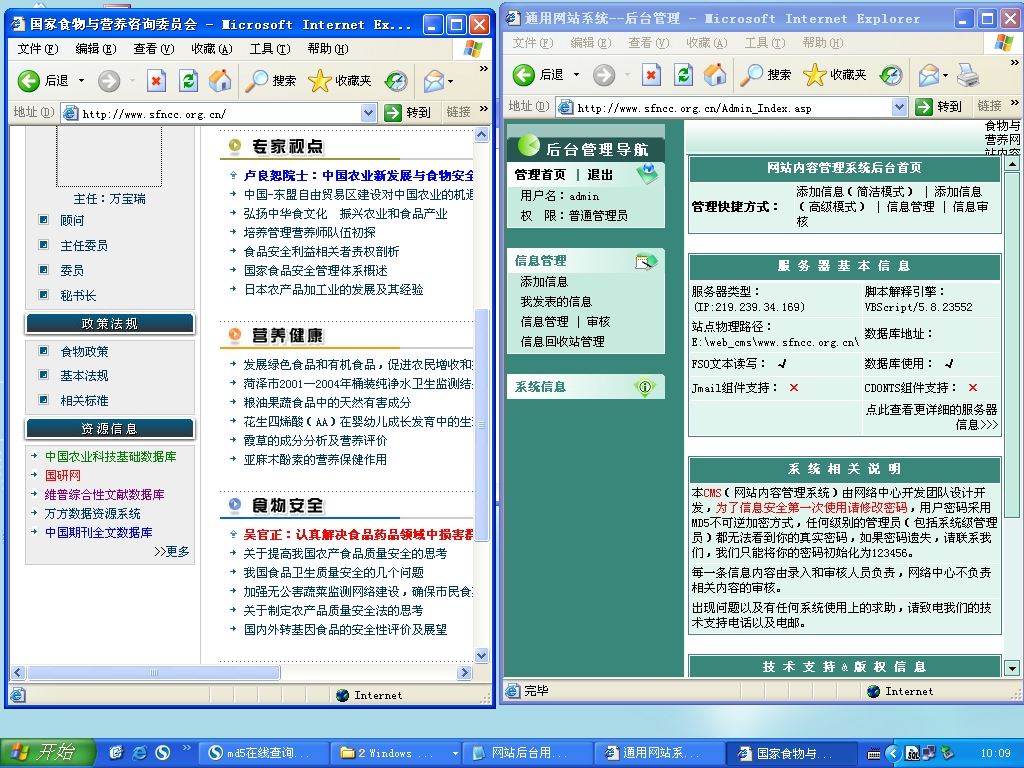1024x768 pixels.
Task: Click 开始 Start button
Action: coord(47,752)
